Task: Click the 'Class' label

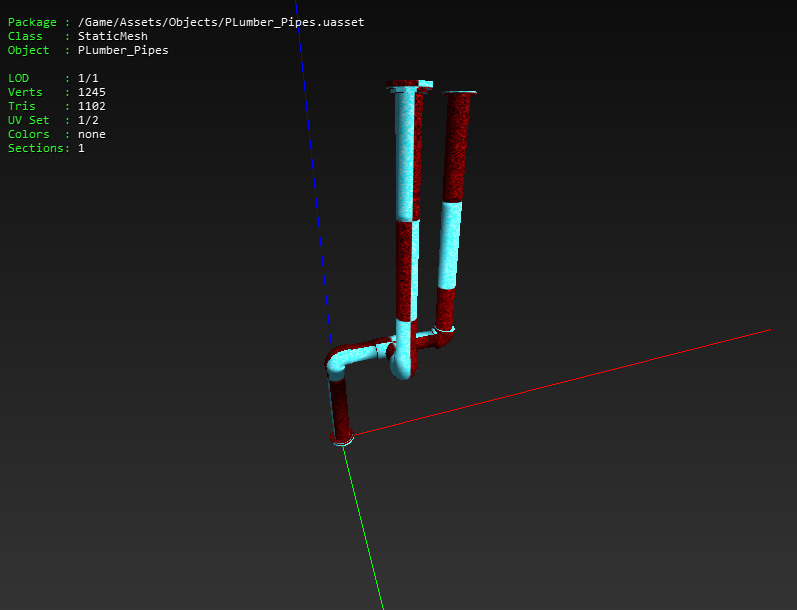Action: coord(25,36)
